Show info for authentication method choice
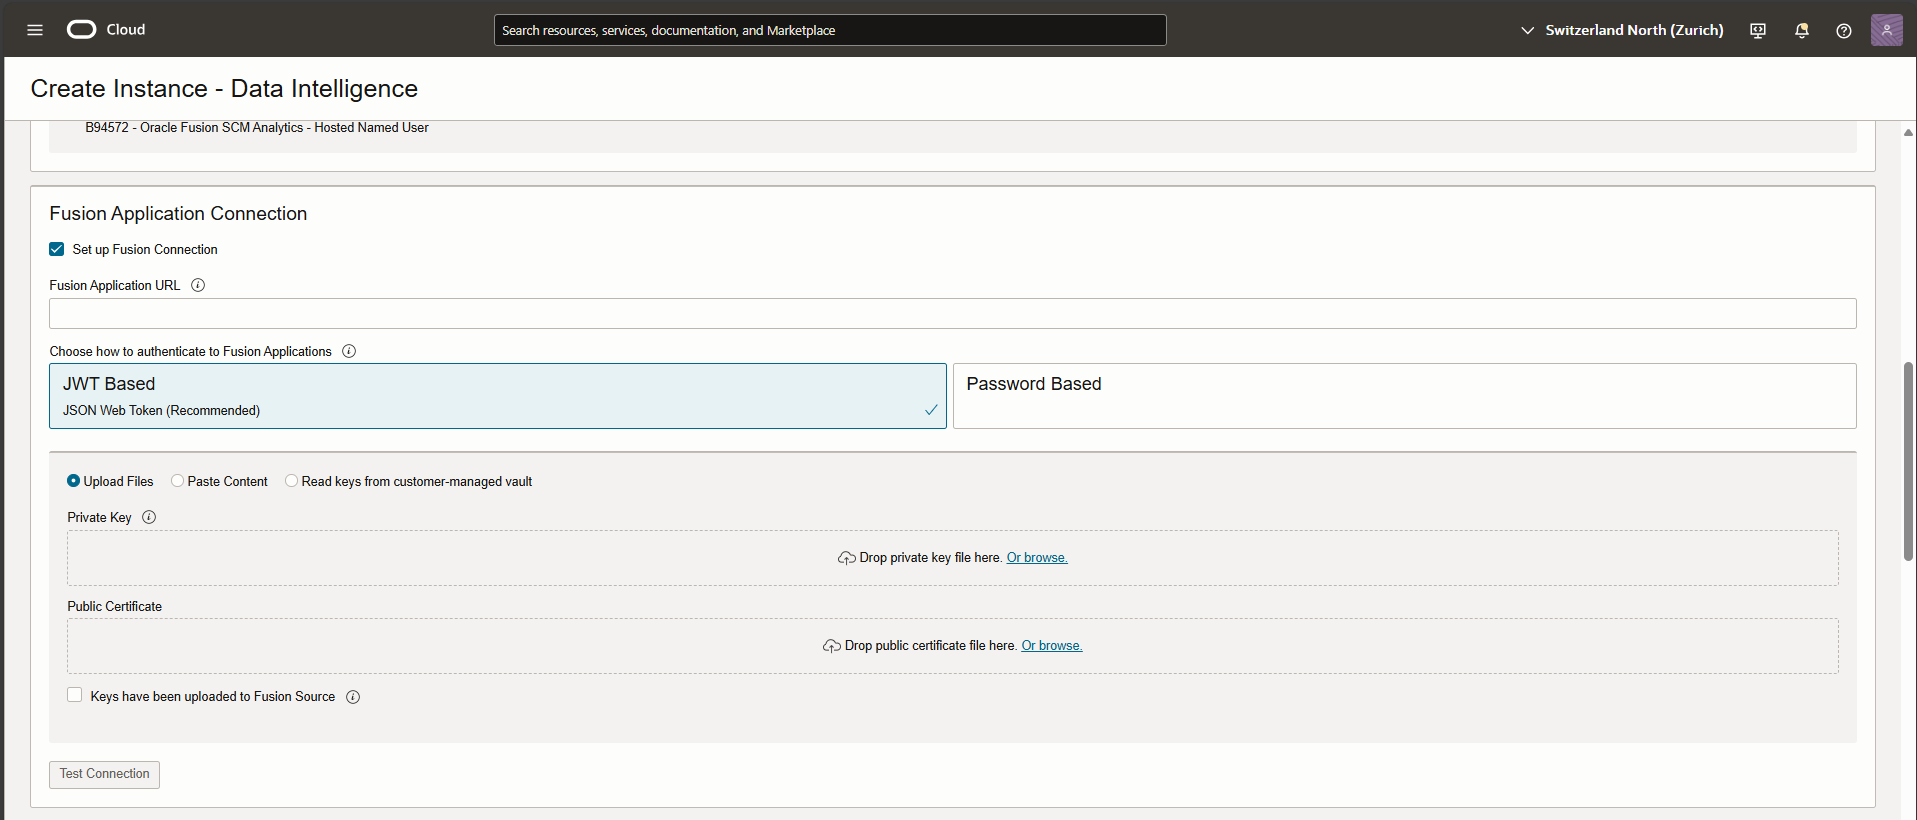Viewport: 1917px width, 820px height. click(x=349, y=351)
